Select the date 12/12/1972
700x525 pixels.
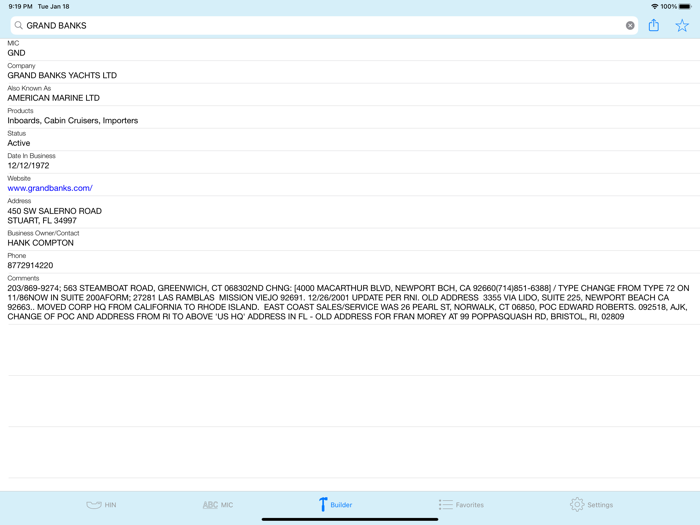(x=28, y=166)
